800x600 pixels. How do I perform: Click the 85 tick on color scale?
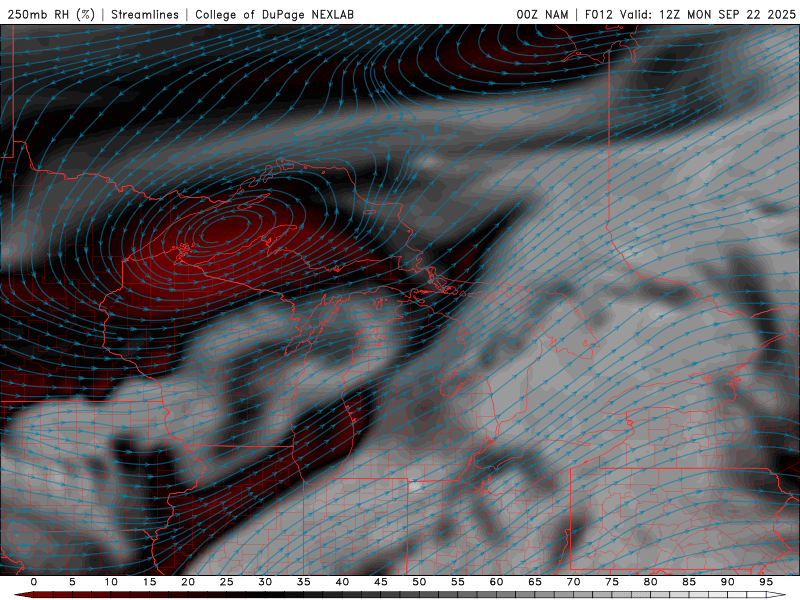689,582
